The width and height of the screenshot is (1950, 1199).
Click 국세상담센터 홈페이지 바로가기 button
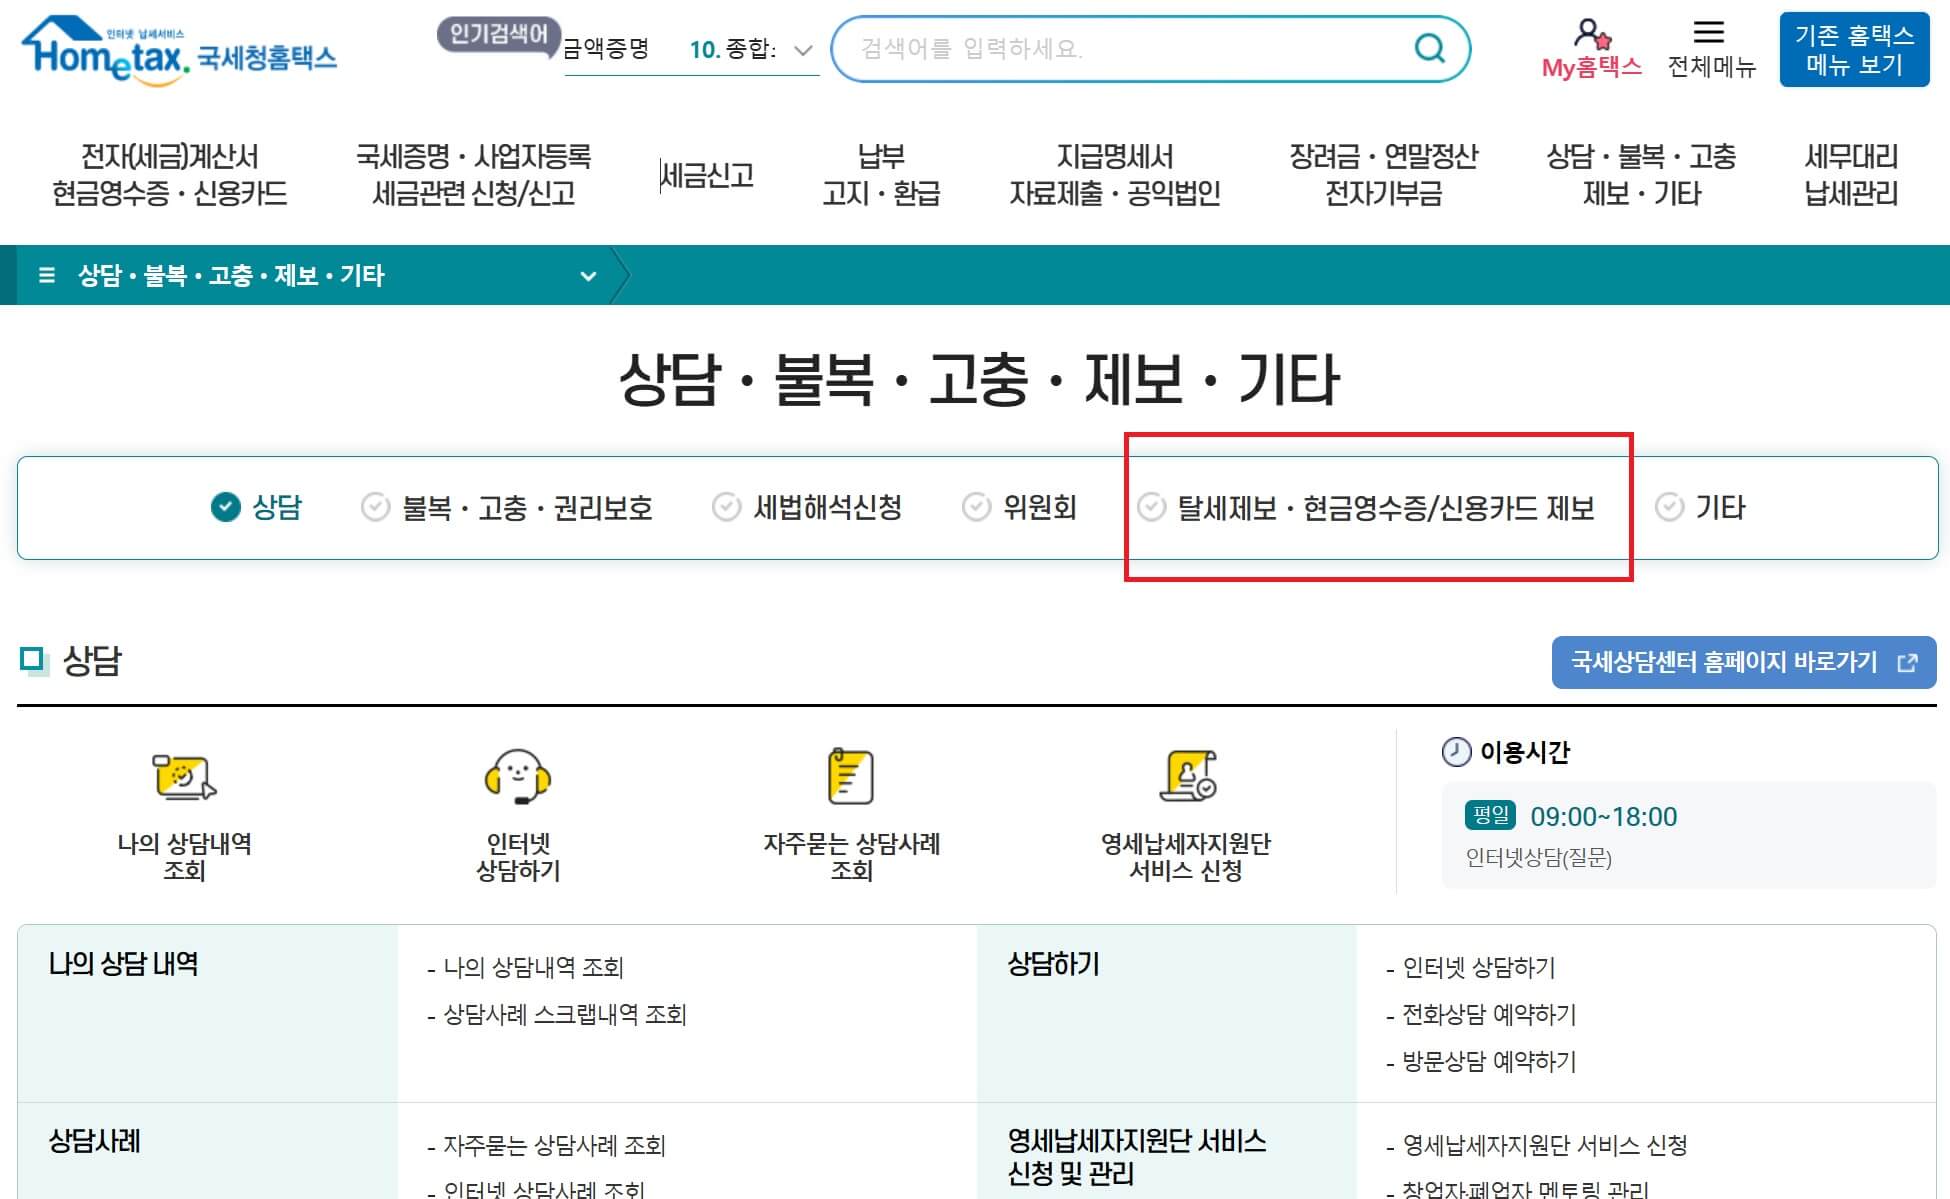(1742, 661)
